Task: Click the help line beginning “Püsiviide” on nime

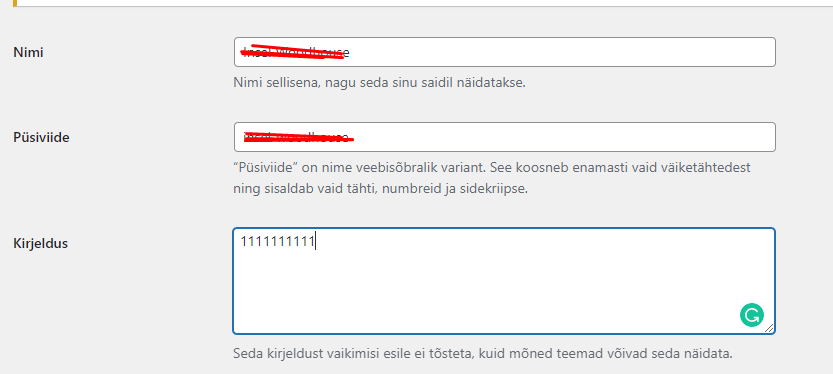Action: 492,168
